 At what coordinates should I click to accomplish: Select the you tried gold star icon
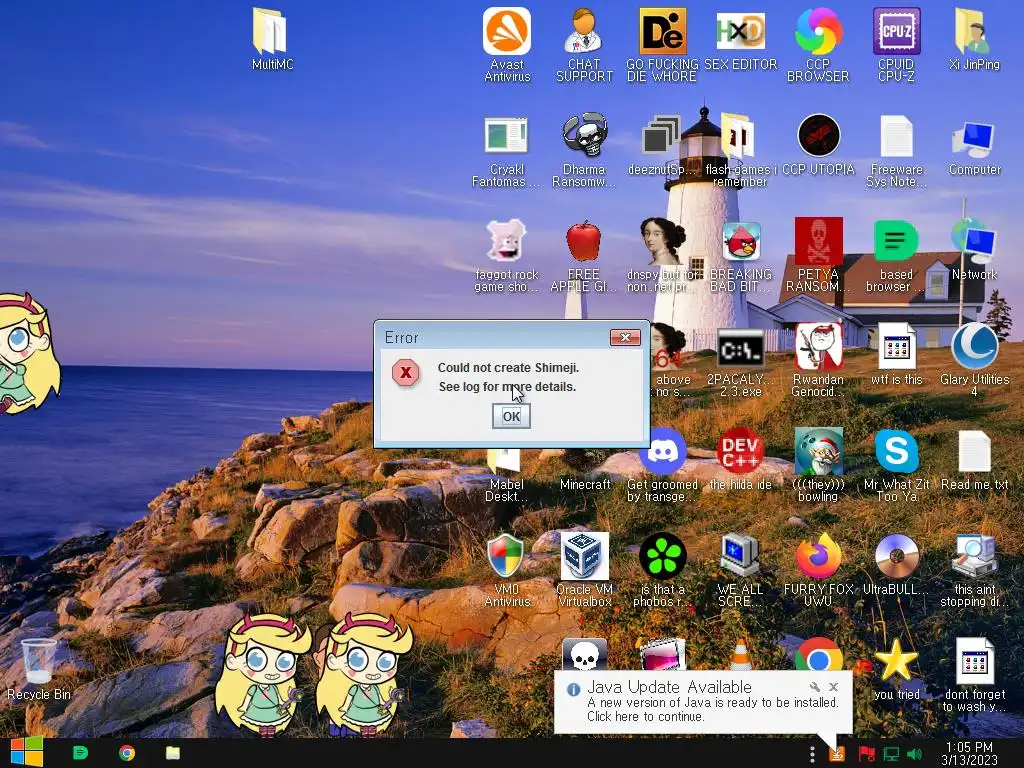pyautogui.click(x=896, y=669)
